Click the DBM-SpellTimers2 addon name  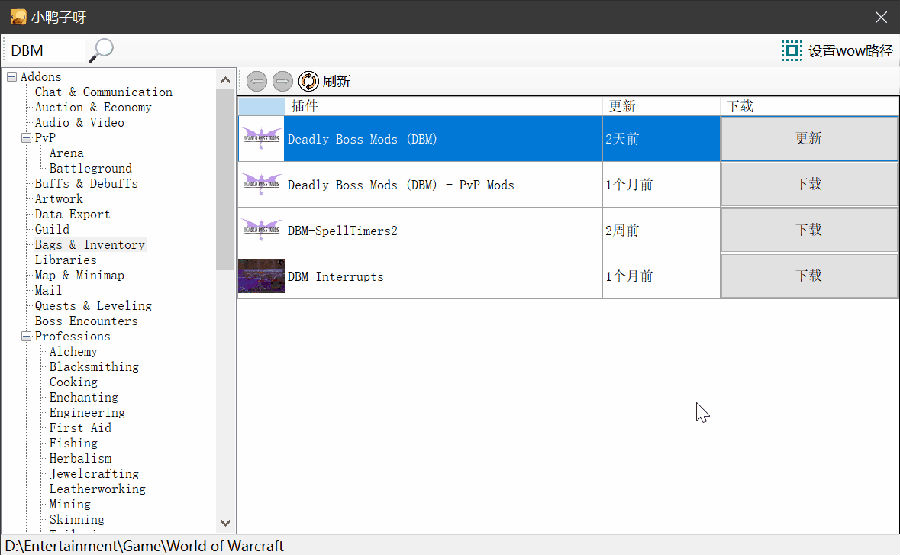point(343,231)
